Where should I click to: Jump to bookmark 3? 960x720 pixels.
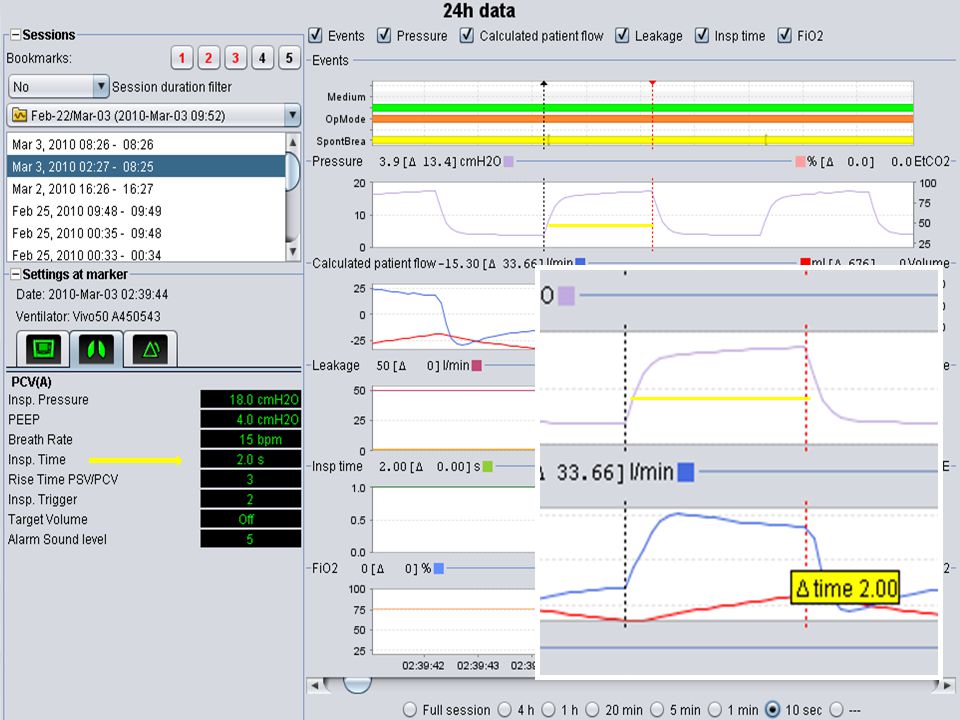tap(236, 58)
